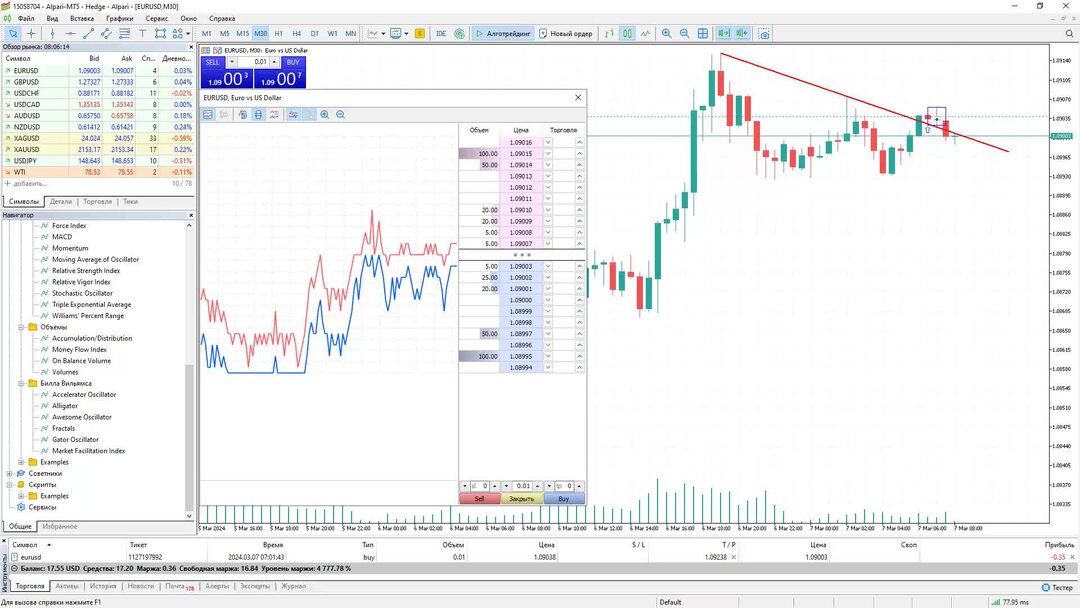The width and height of the screenshot is (1080, 608).
Task: Switch chart to MN timeframe
Action: click(x=351, y=33)
